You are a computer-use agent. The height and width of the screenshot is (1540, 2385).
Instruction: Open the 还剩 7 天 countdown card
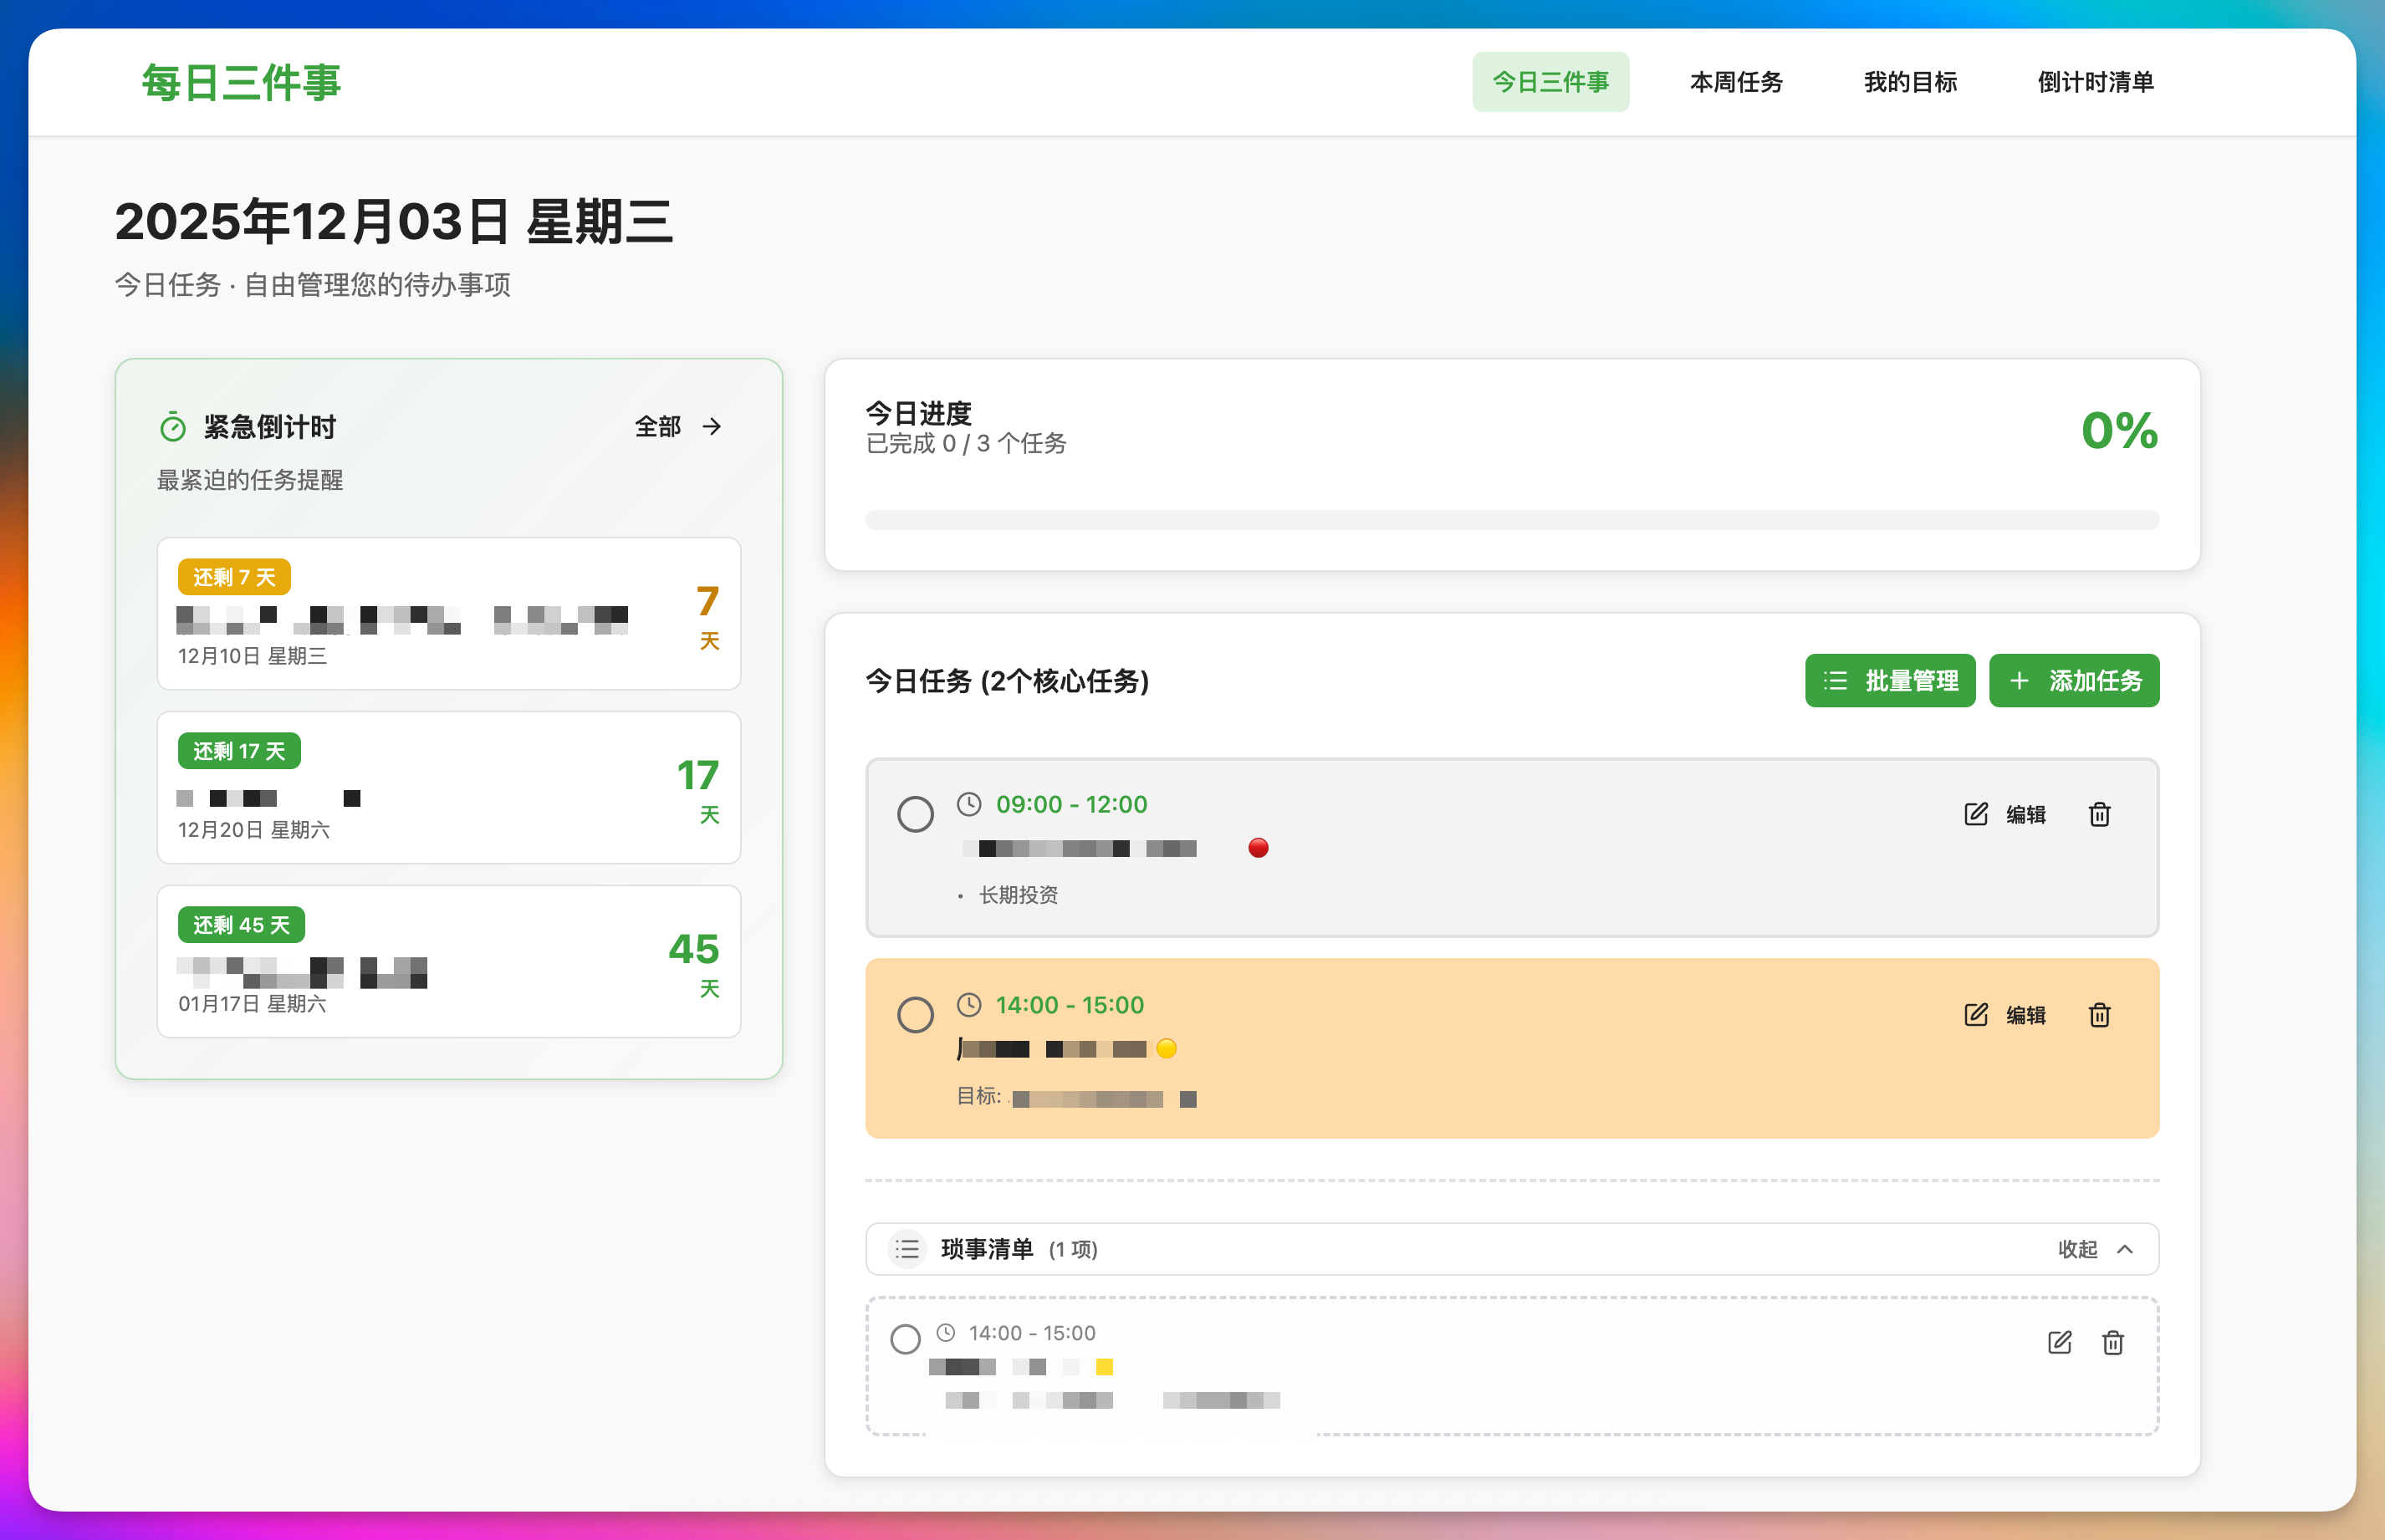(x=448, y=614)
